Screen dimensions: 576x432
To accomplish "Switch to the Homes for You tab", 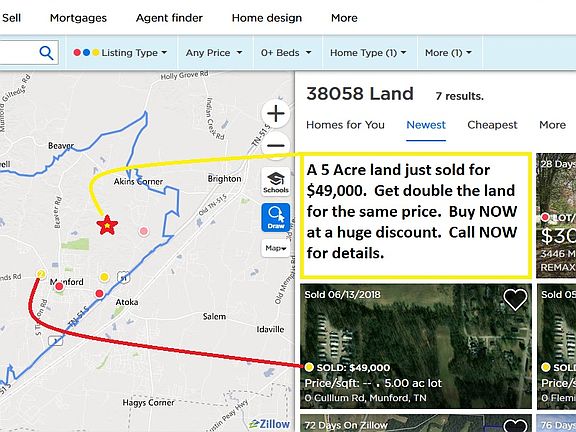I will point(345,125).
